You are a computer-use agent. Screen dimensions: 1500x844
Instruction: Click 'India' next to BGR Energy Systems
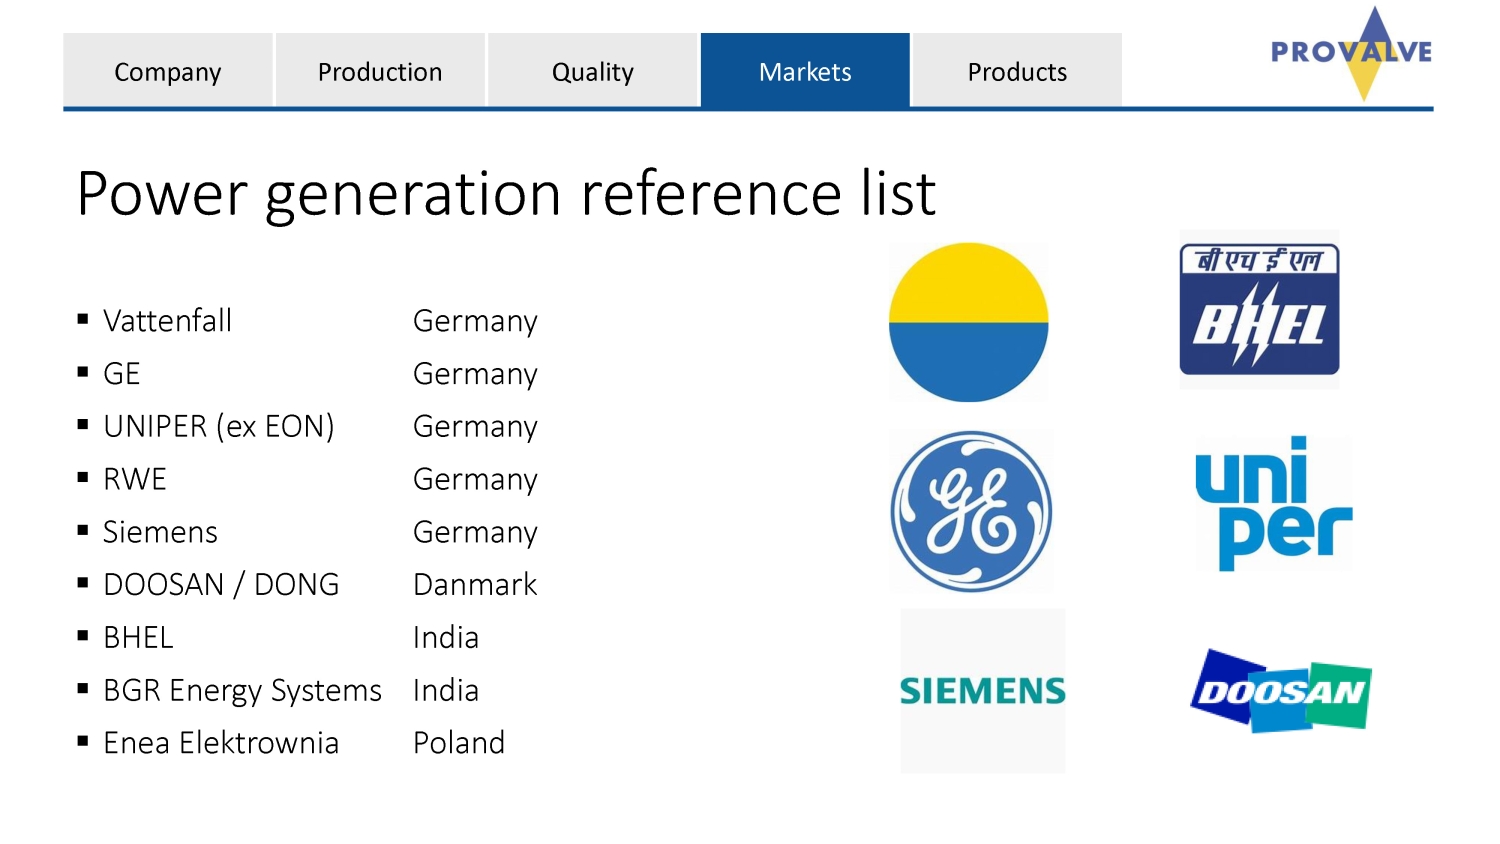click(x=446, y=690)
